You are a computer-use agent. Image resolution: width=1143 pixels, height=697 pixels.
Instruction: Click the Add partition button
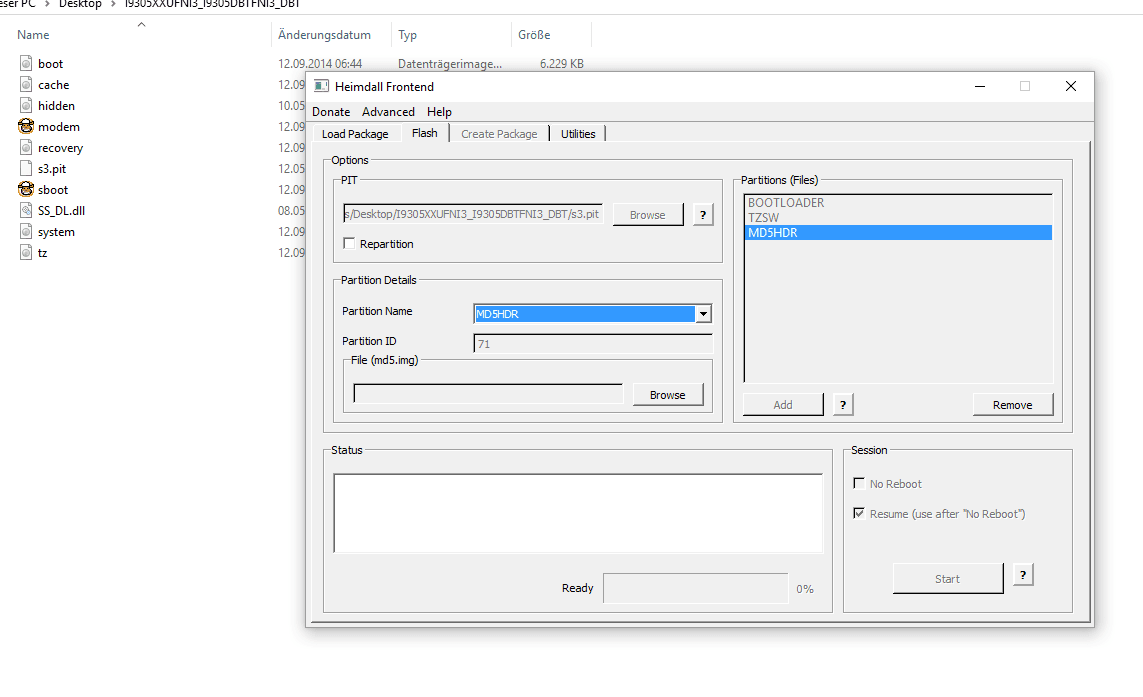coord(783,405)
